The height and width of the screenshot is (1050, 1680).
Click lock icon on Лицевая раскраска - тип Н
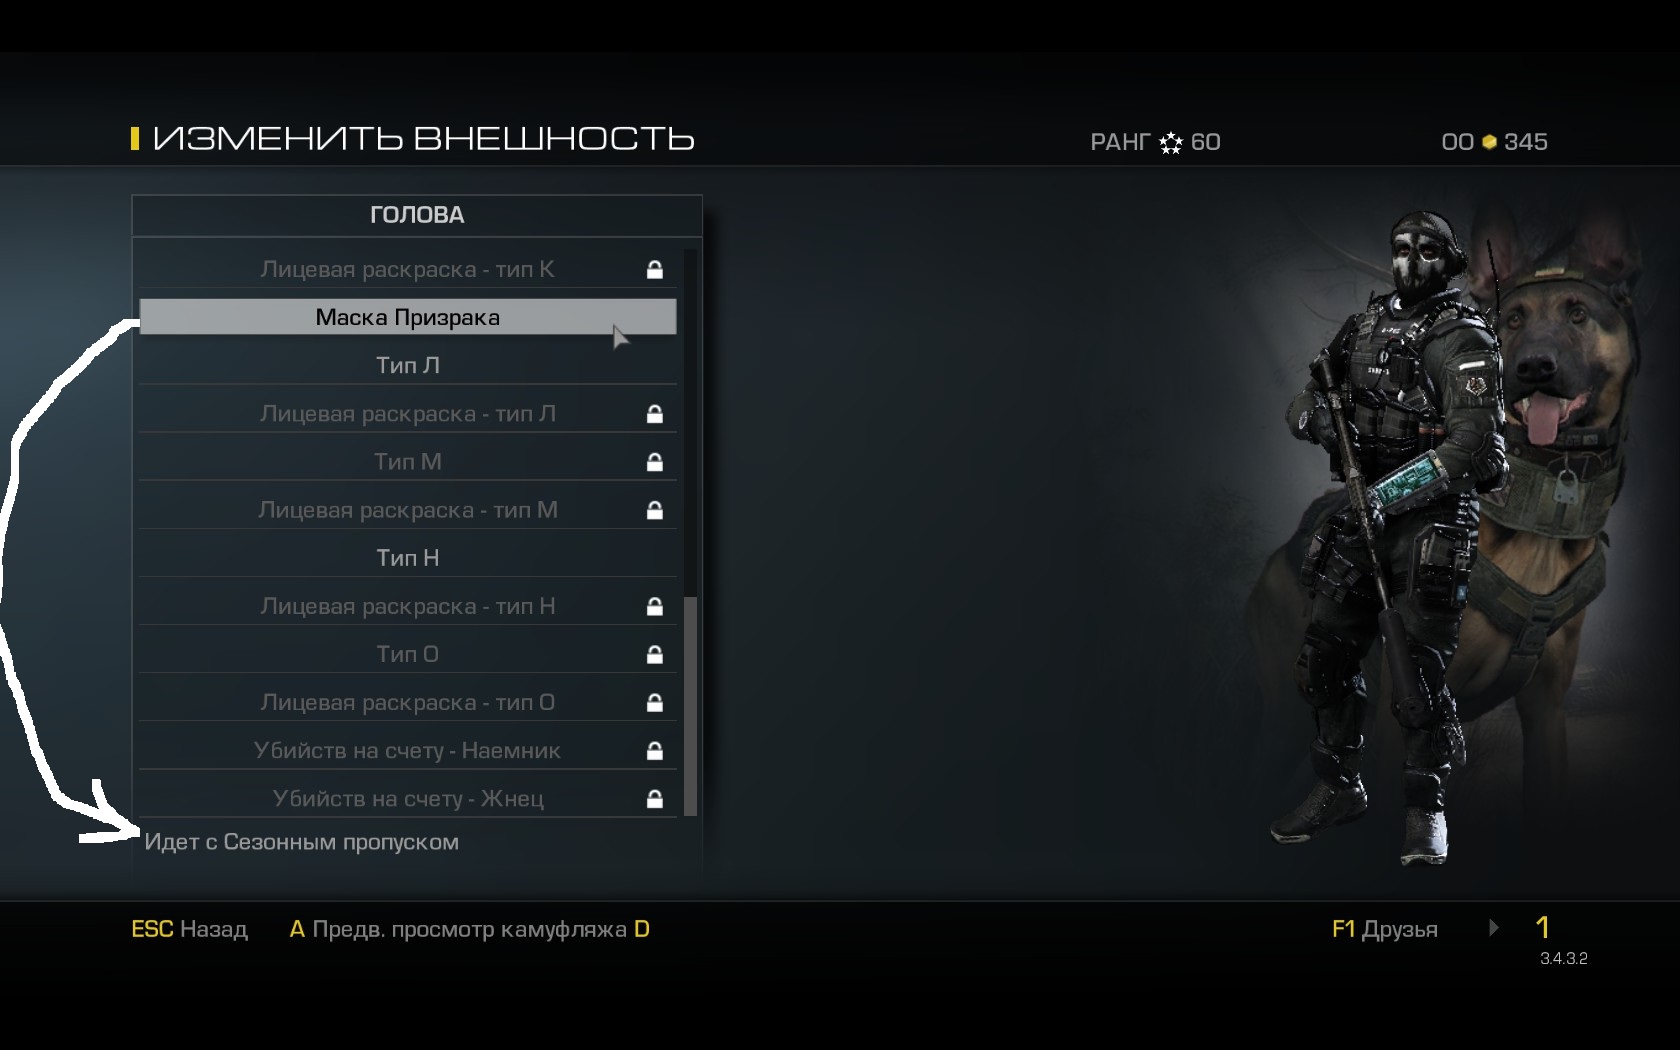(x=654, y=607)
